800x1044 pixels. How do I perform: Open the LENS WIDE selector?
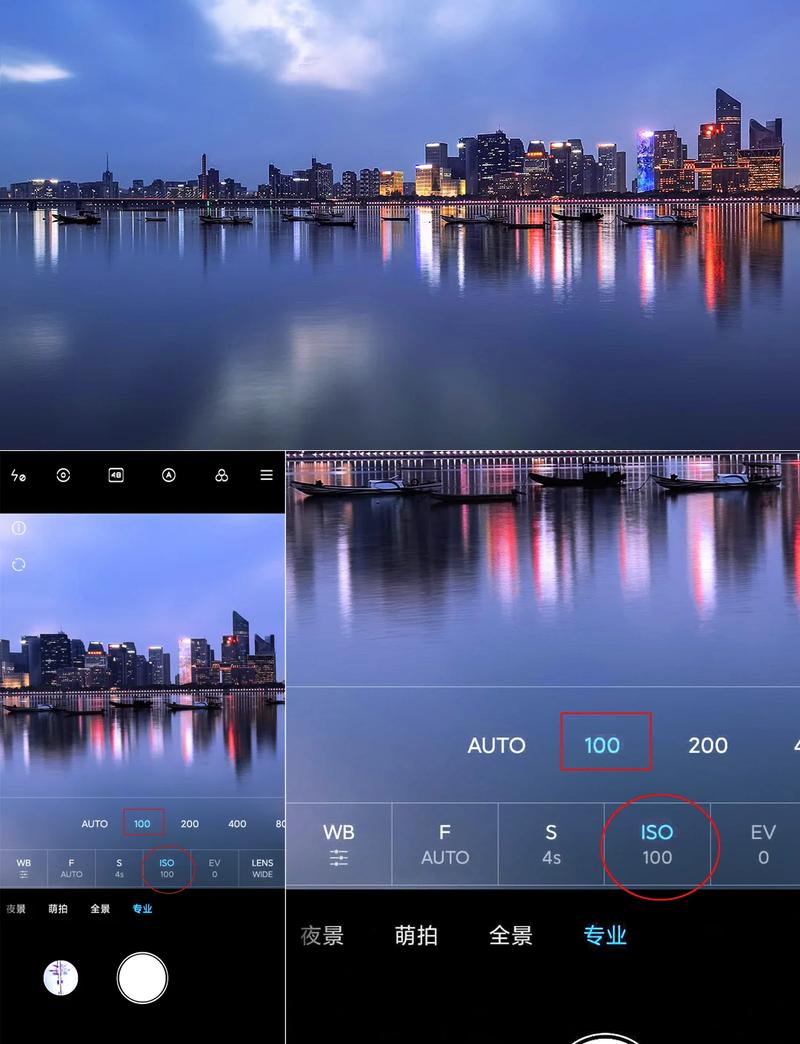[x=262, y=868]
